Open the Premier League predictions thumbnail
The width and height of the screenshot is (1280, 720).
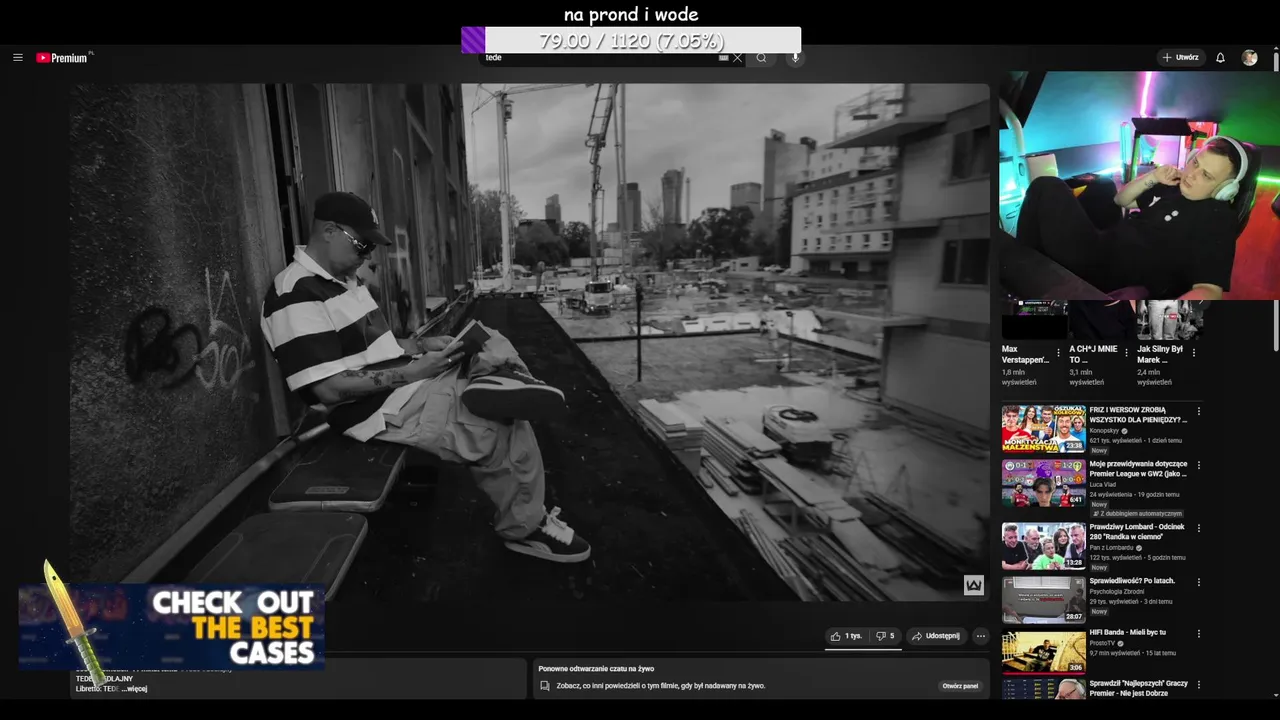pos(1044,484)
